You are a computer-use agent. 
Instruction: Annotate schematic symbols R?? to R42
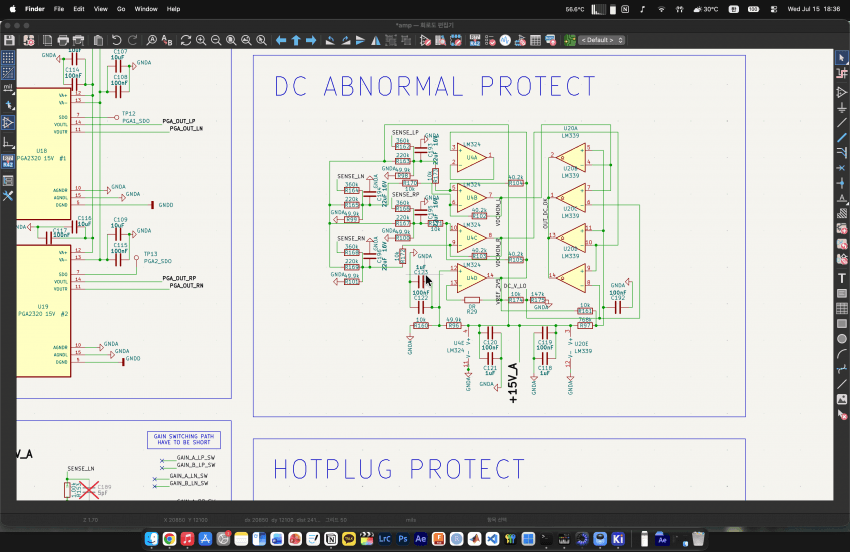475,40
